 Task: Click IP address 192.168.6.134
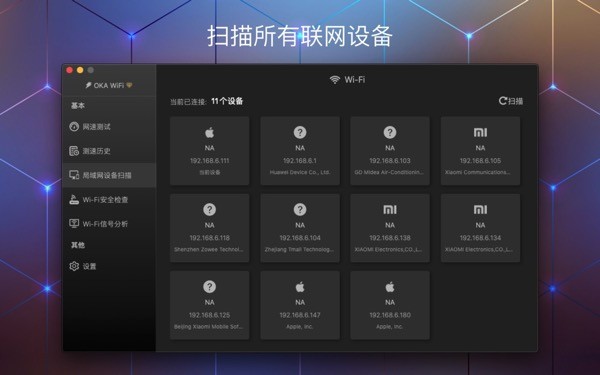(480, 238)
